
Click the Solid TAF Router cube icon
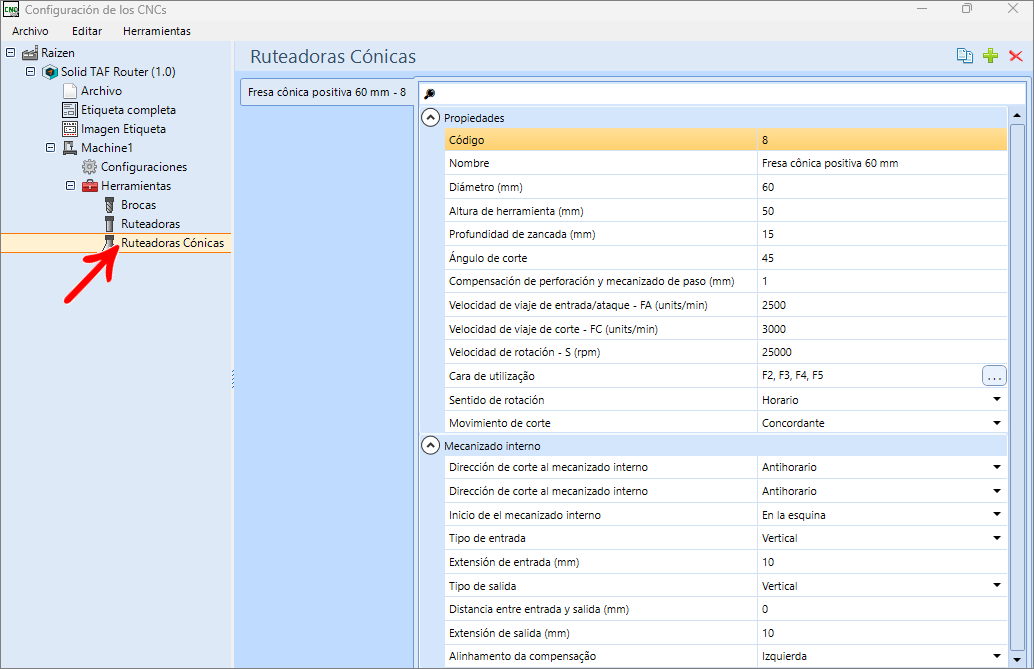pos(50,72)
